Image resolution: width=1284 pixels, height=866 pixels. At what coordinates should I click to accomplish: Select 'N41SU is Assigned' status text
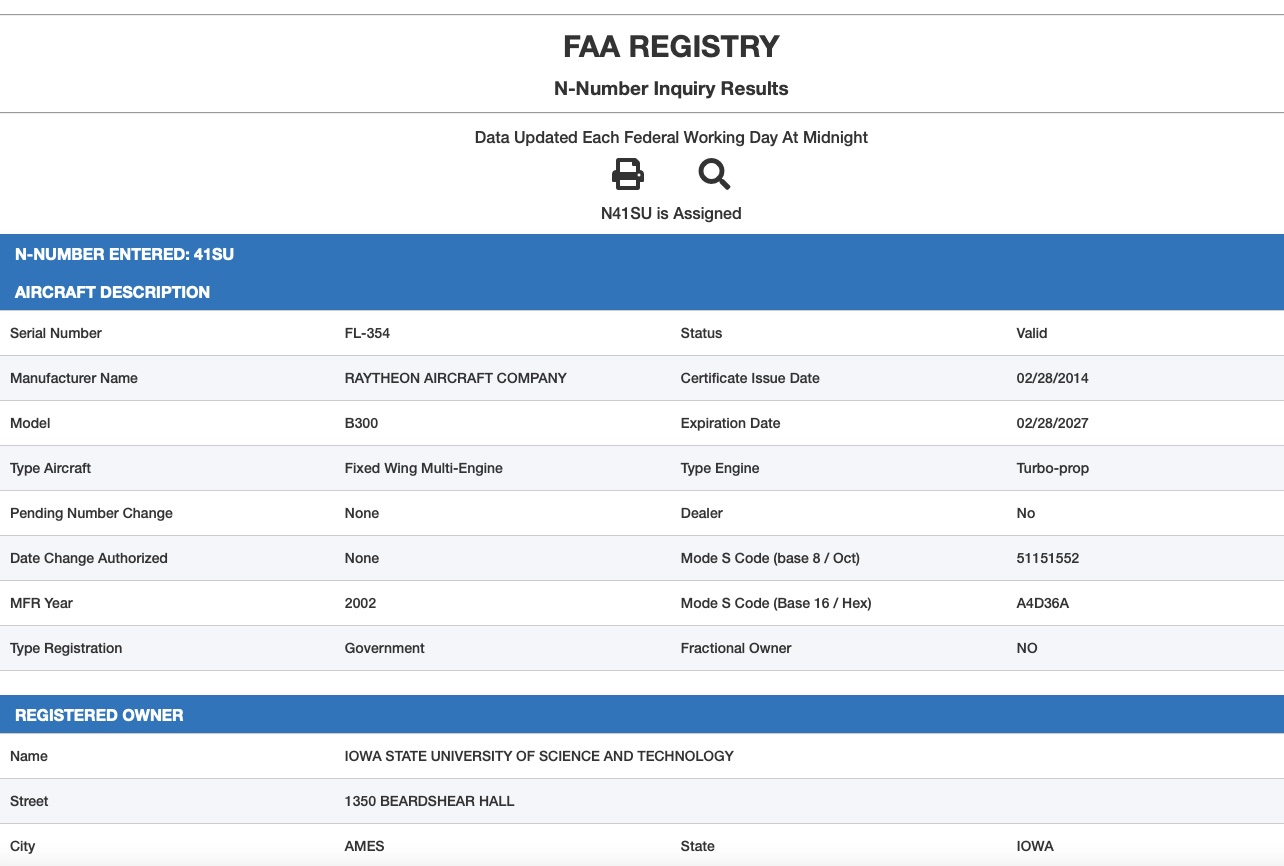point(671,213)
